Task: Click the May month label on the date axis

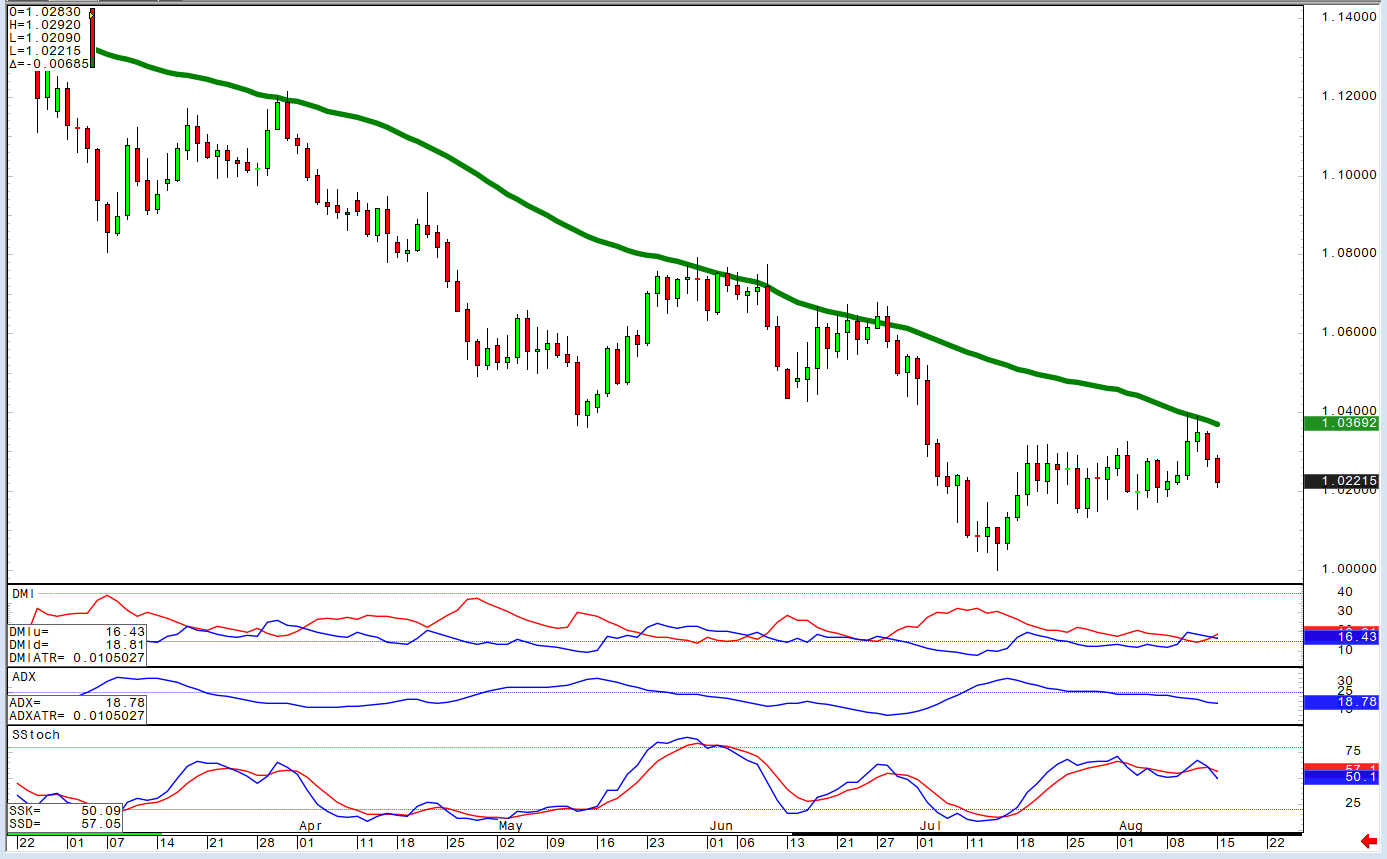Action: [x=510, y=827]
